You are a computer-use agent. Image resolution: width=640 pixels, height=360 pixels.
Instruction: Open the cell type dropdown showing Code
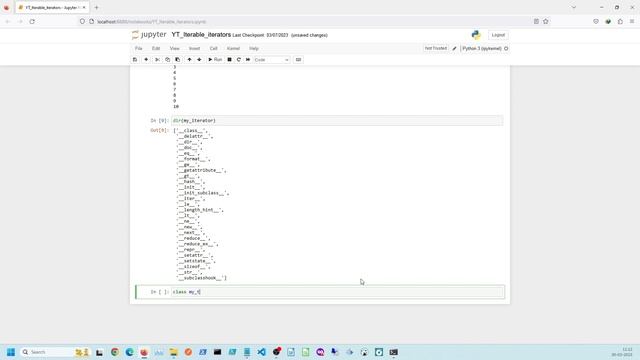(271, 60)
